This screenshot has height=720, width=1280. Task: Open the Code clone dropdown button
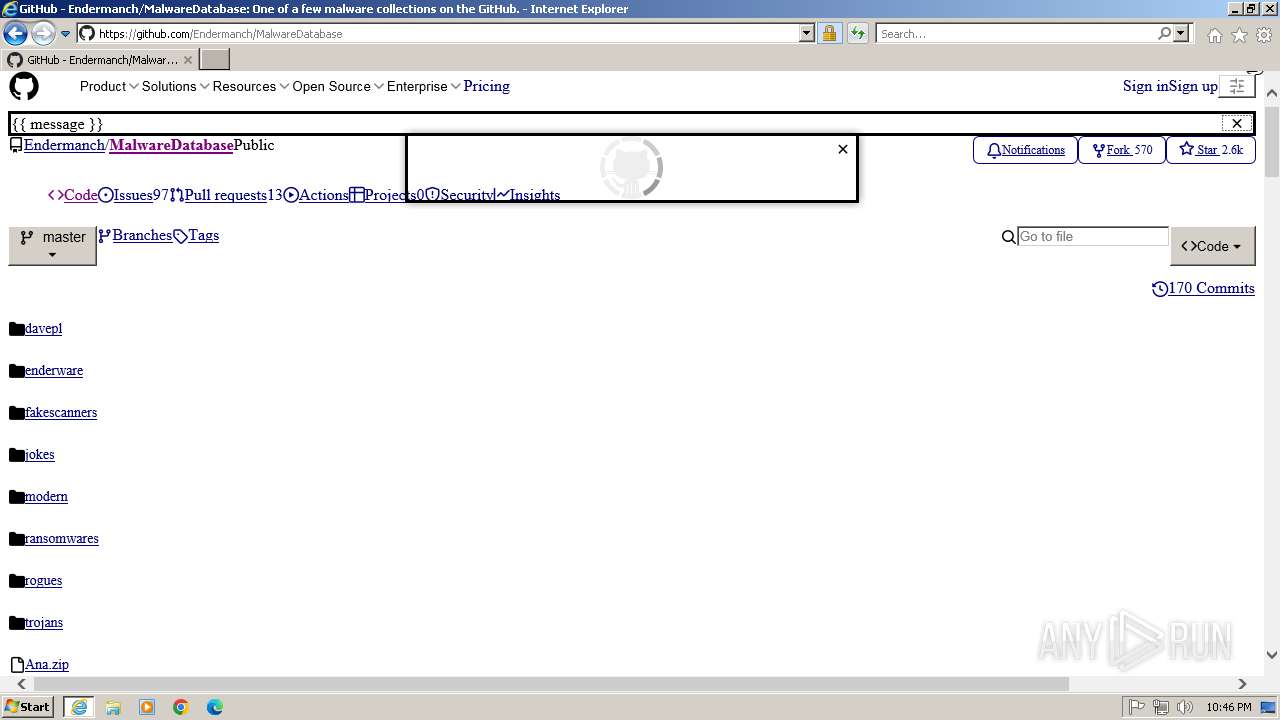pos(1212,246)
